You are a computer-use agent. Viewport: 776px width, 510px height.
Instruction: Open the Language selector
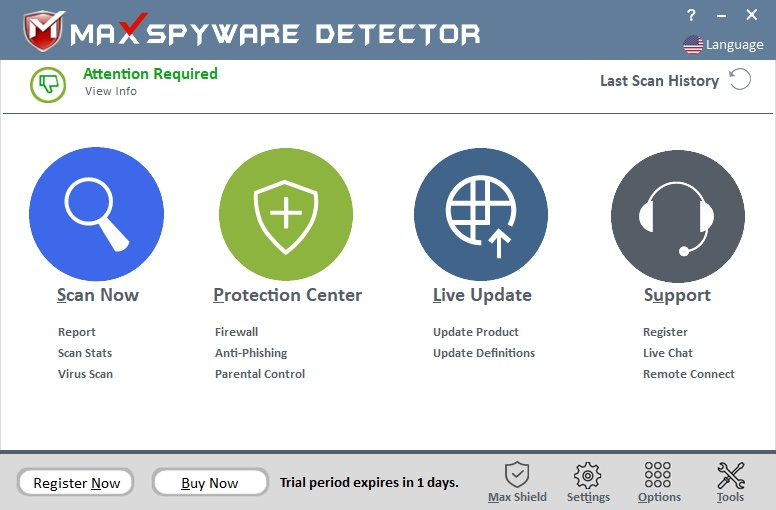[722, 45]
